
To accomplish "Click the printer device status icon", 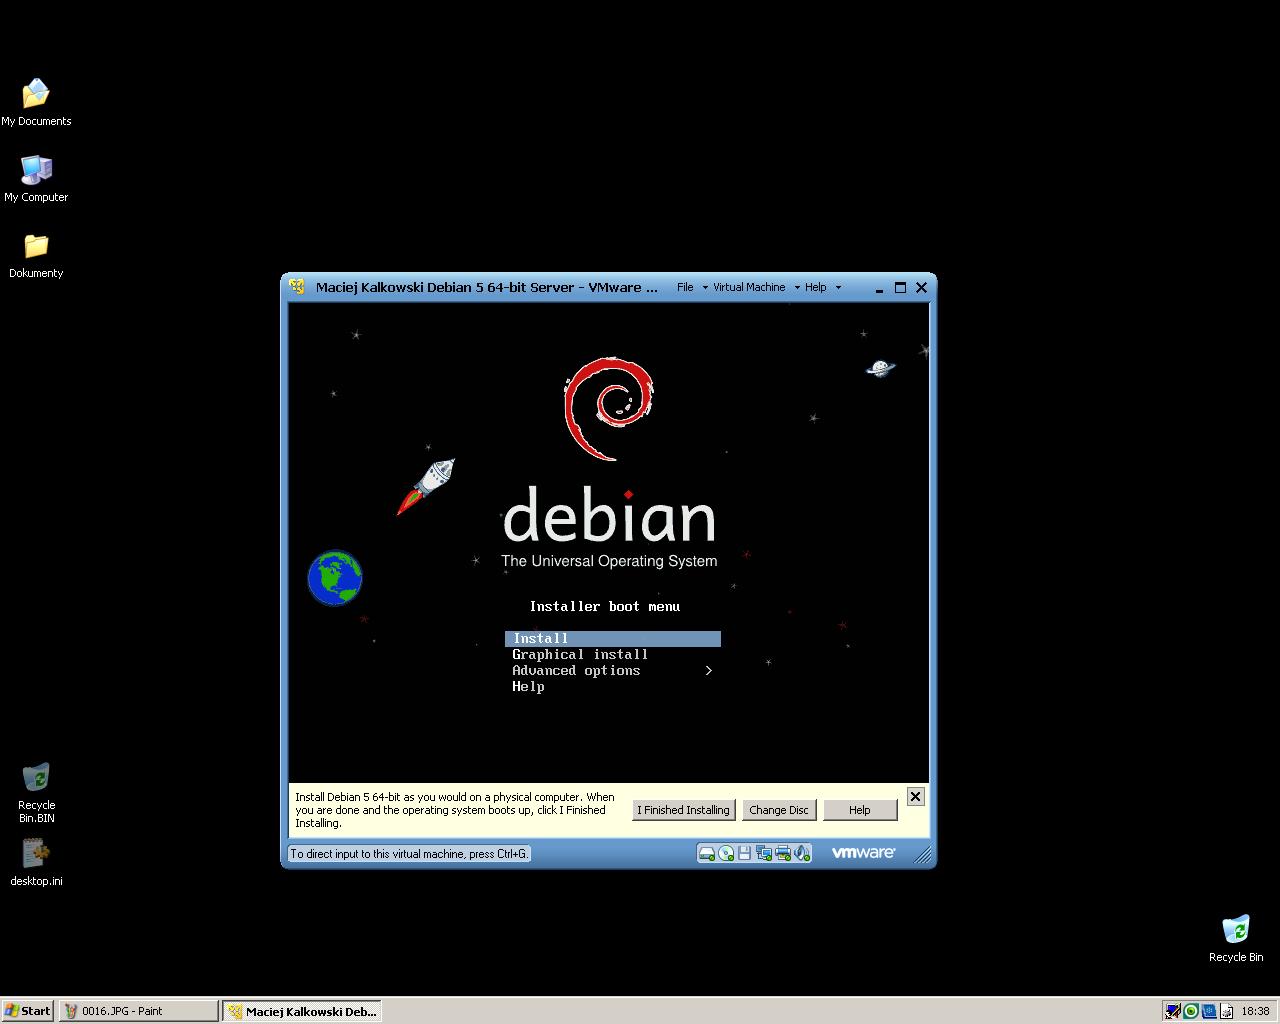I will tap(783, 853).
